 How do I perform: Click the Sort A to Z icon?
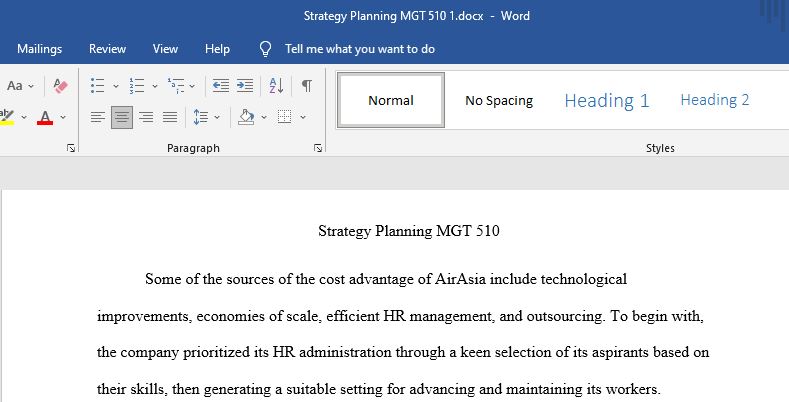tap(276, 86)
